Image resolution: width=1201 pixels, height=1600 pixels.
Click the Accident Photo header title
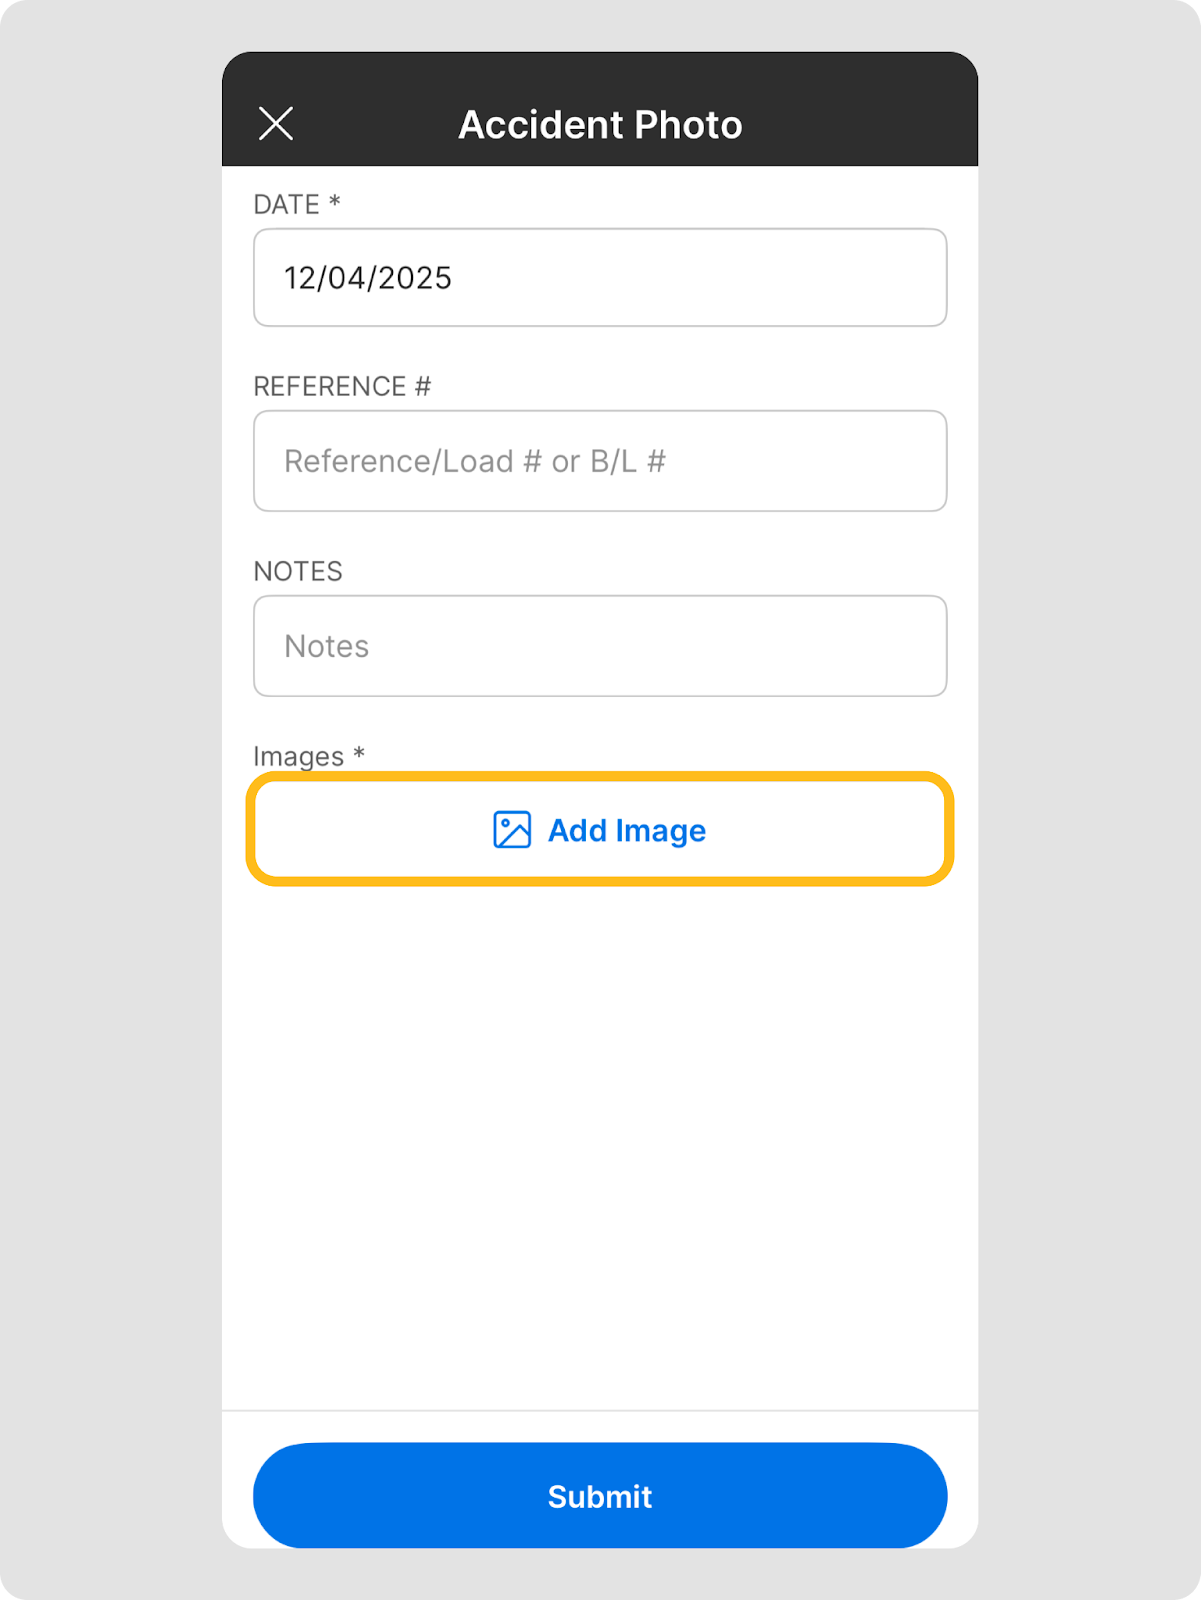click(x=600, y=125)
